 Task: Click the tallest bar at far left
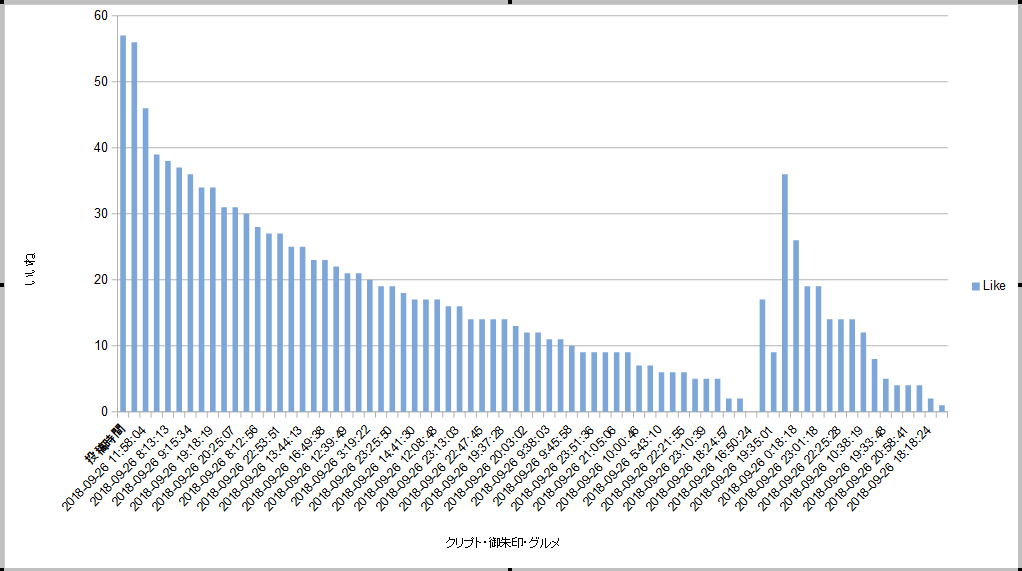point(123,223)
